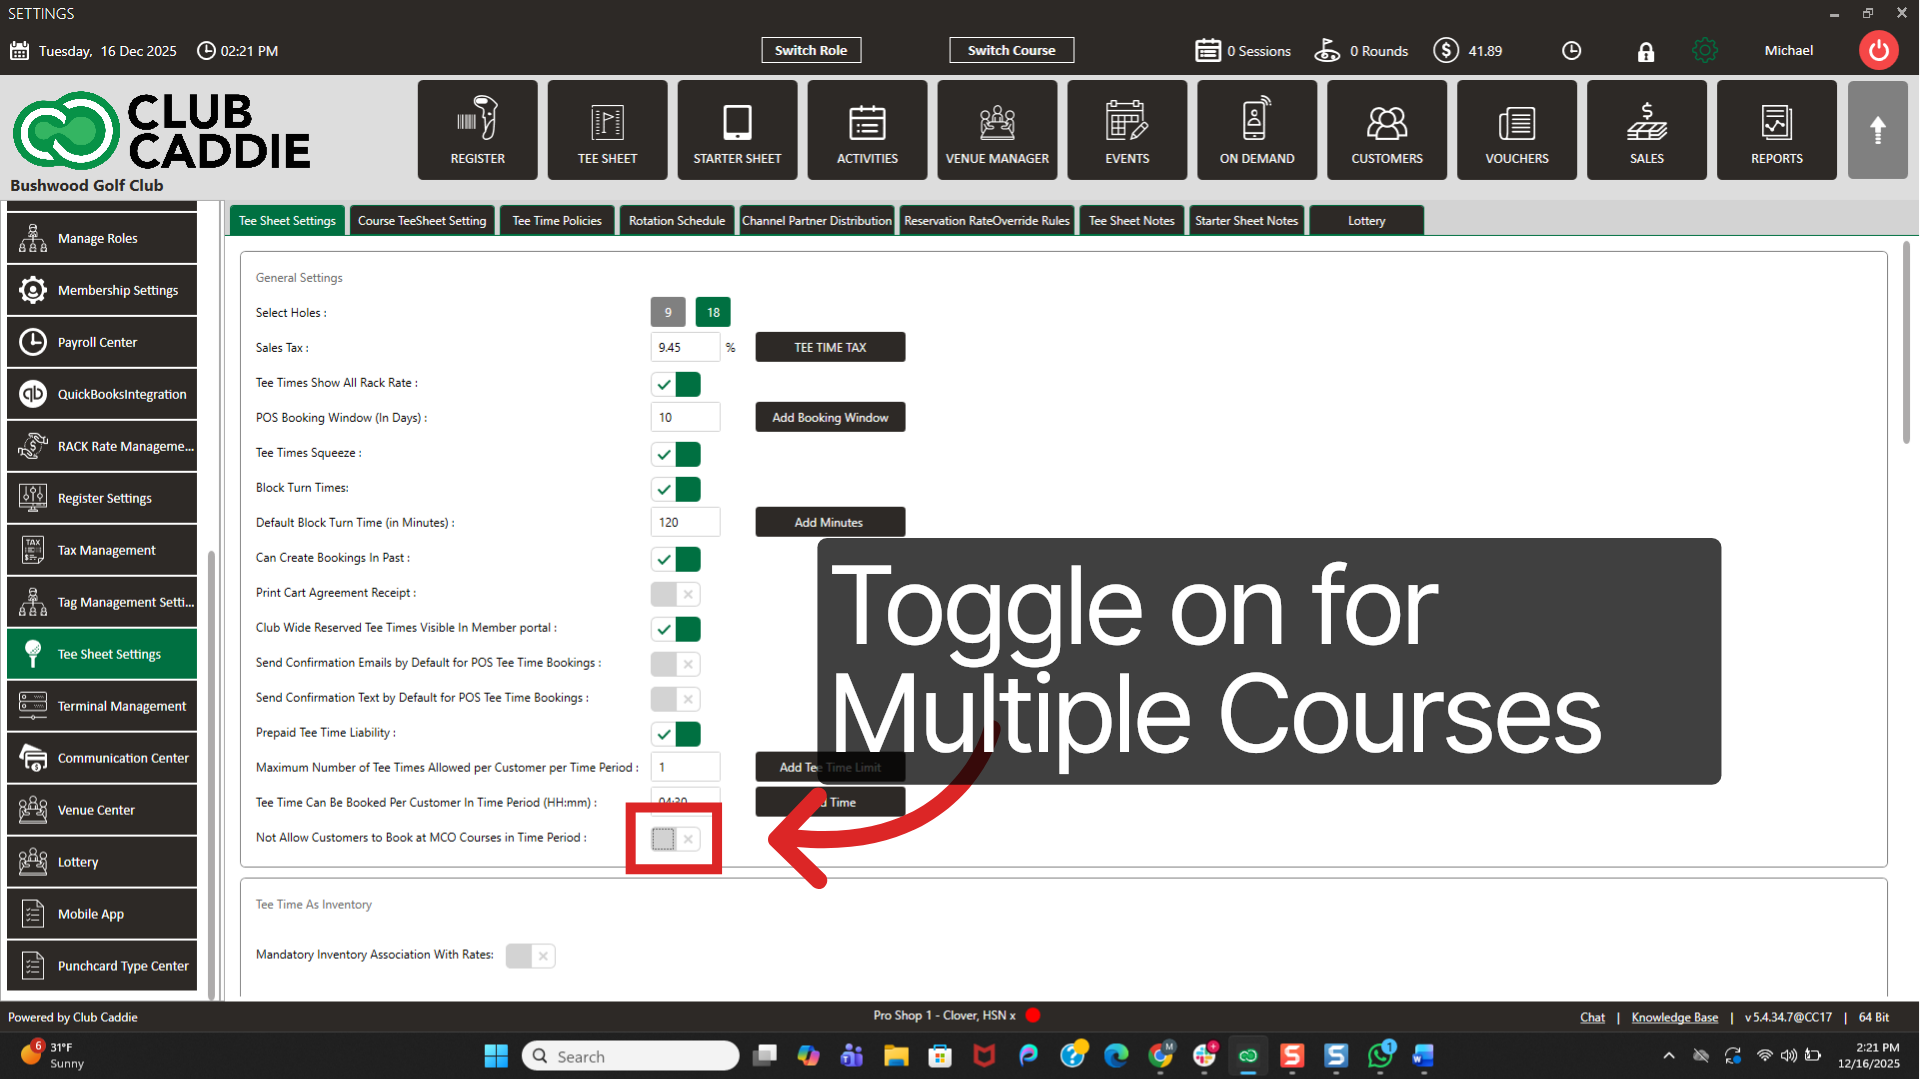1920x1079 pixels.
Task: Click the red power logout icon
Action: [1878, 50]
